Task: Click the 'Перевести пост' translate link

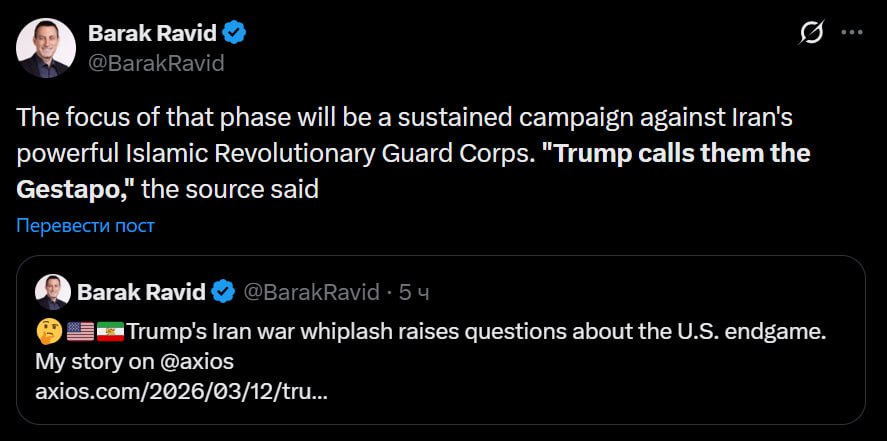Action: click(85, 226)
